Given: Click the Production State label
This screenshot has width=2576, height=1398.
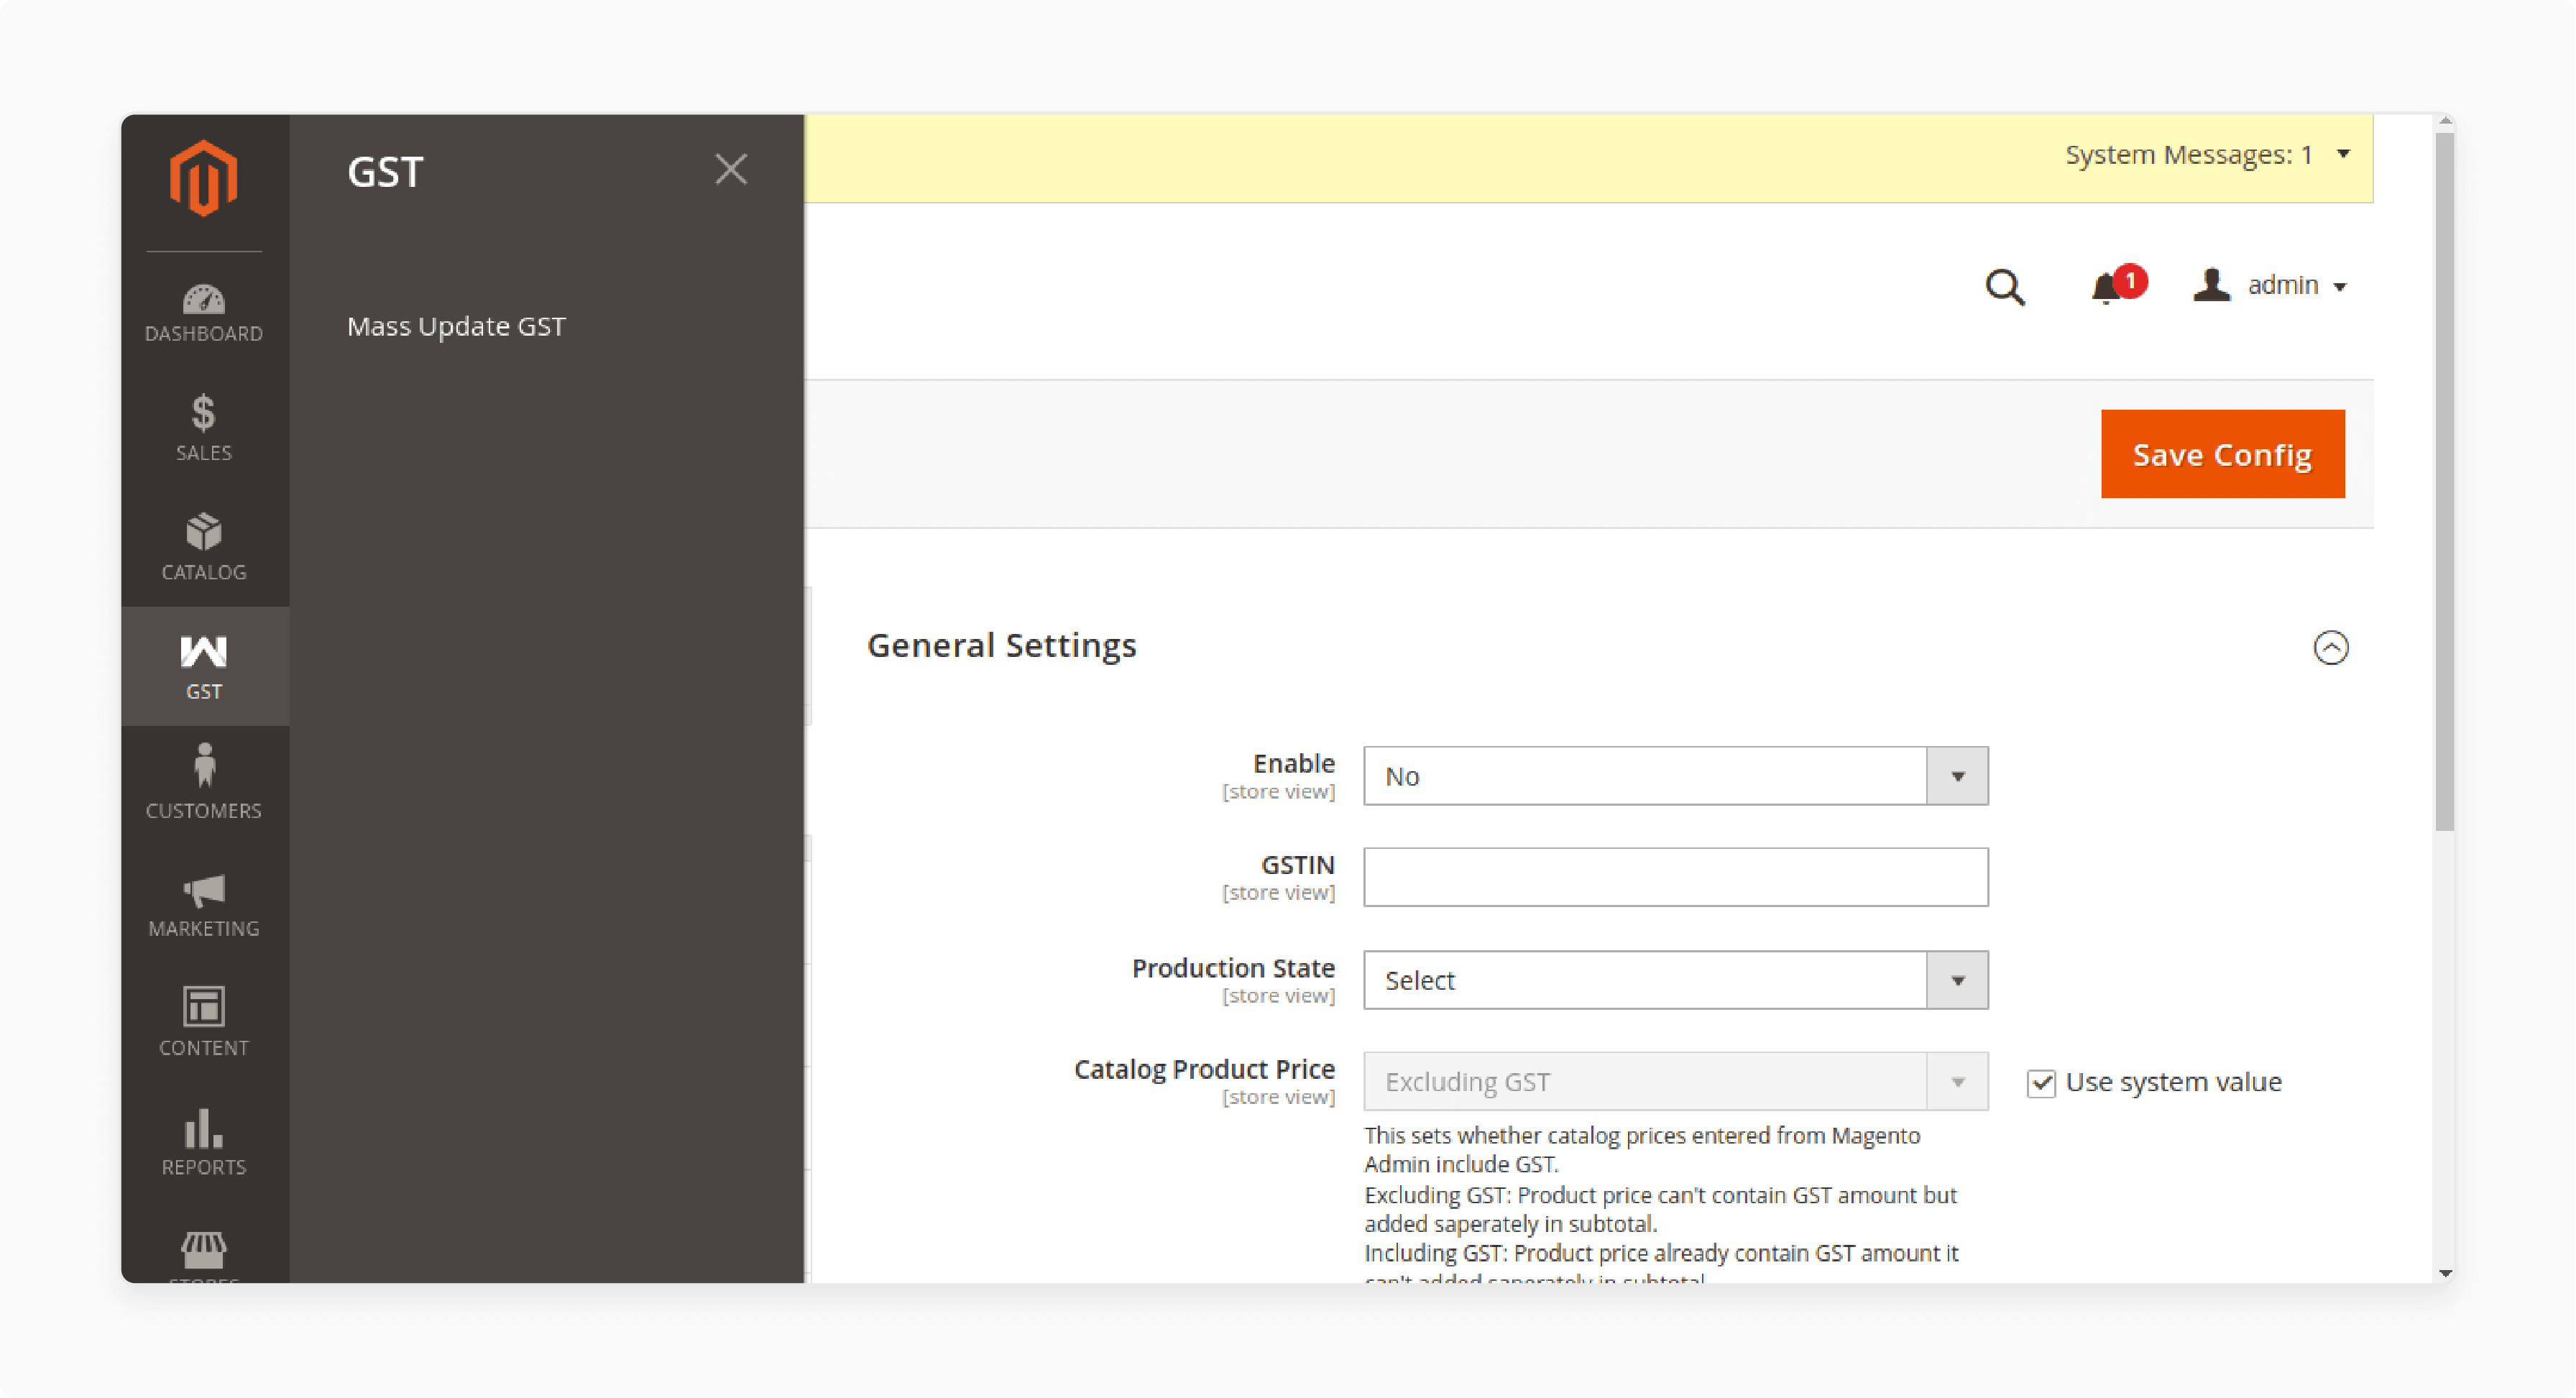Looking at the screenshot, I should [1233, 968].
